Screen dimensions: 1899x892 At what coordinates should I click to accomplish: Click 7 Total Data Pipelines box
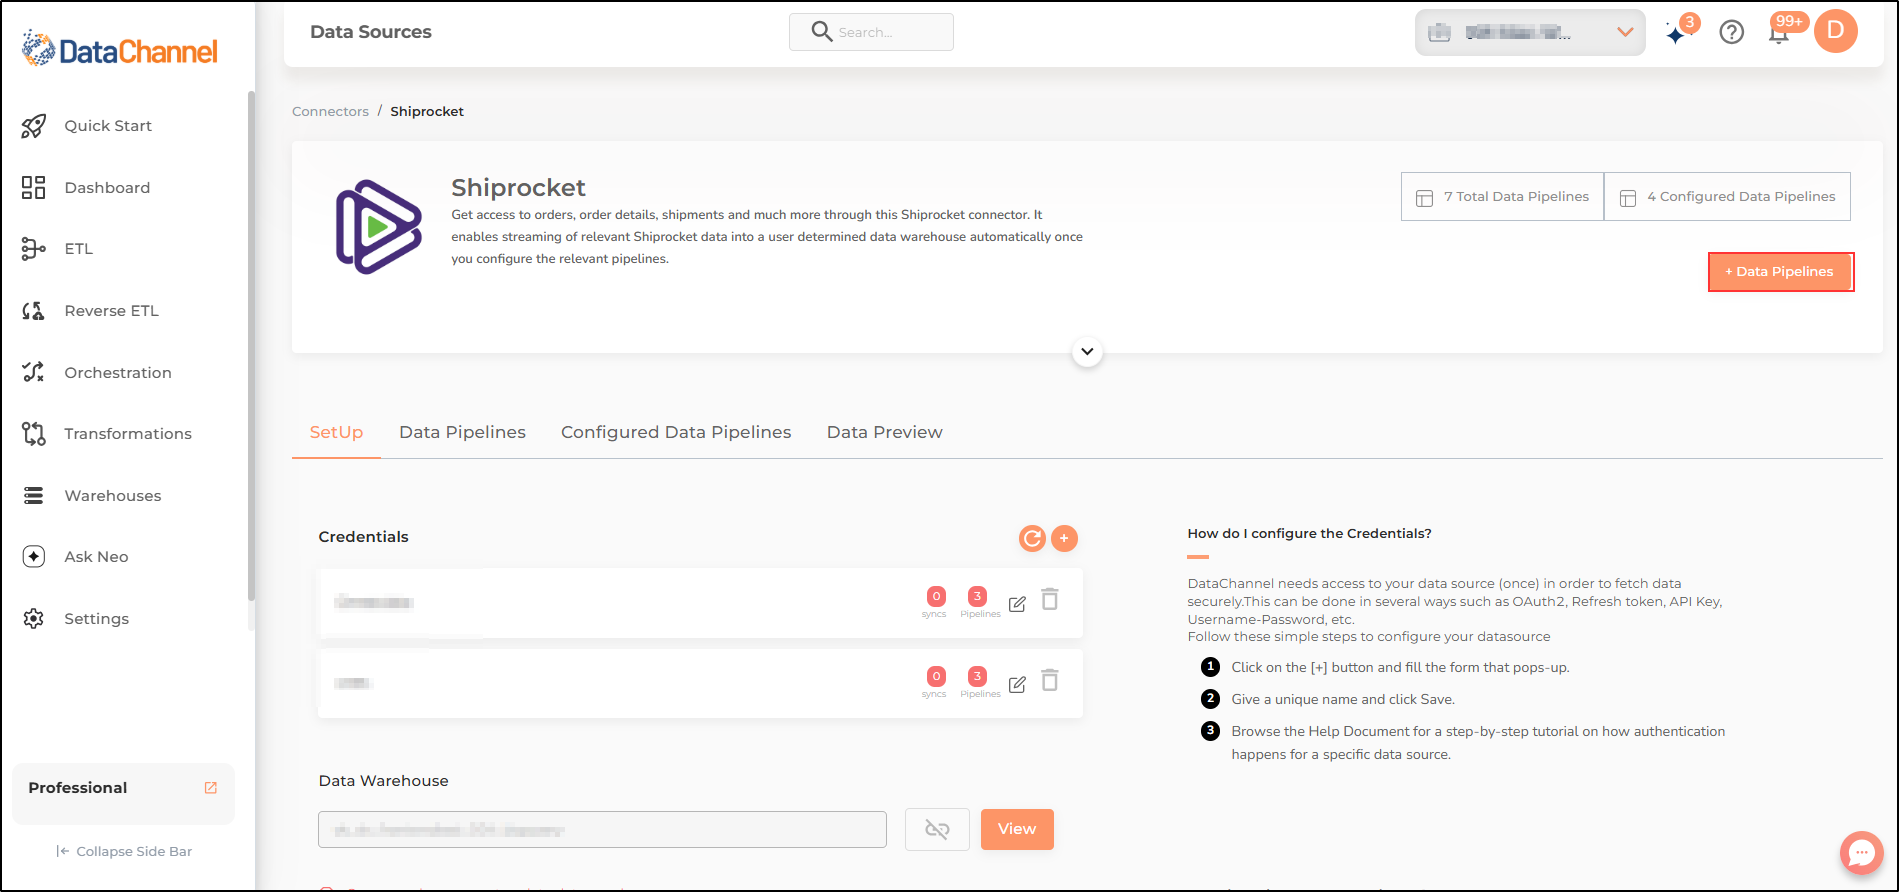[x=1502, y=197]
